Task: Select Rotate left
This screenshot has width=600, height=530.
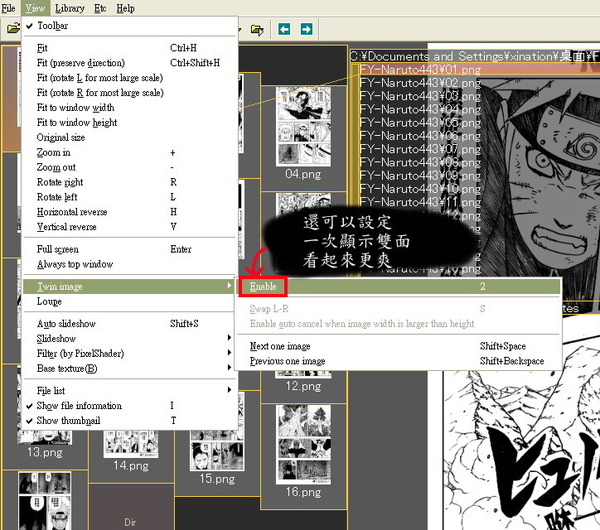Action: coord(129,197)
